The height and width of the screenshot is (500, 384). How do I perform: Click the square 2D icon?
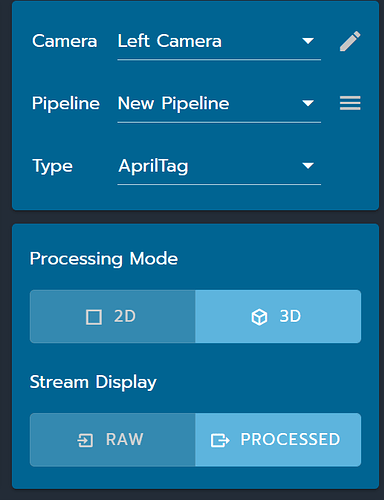tap(94, 317)
